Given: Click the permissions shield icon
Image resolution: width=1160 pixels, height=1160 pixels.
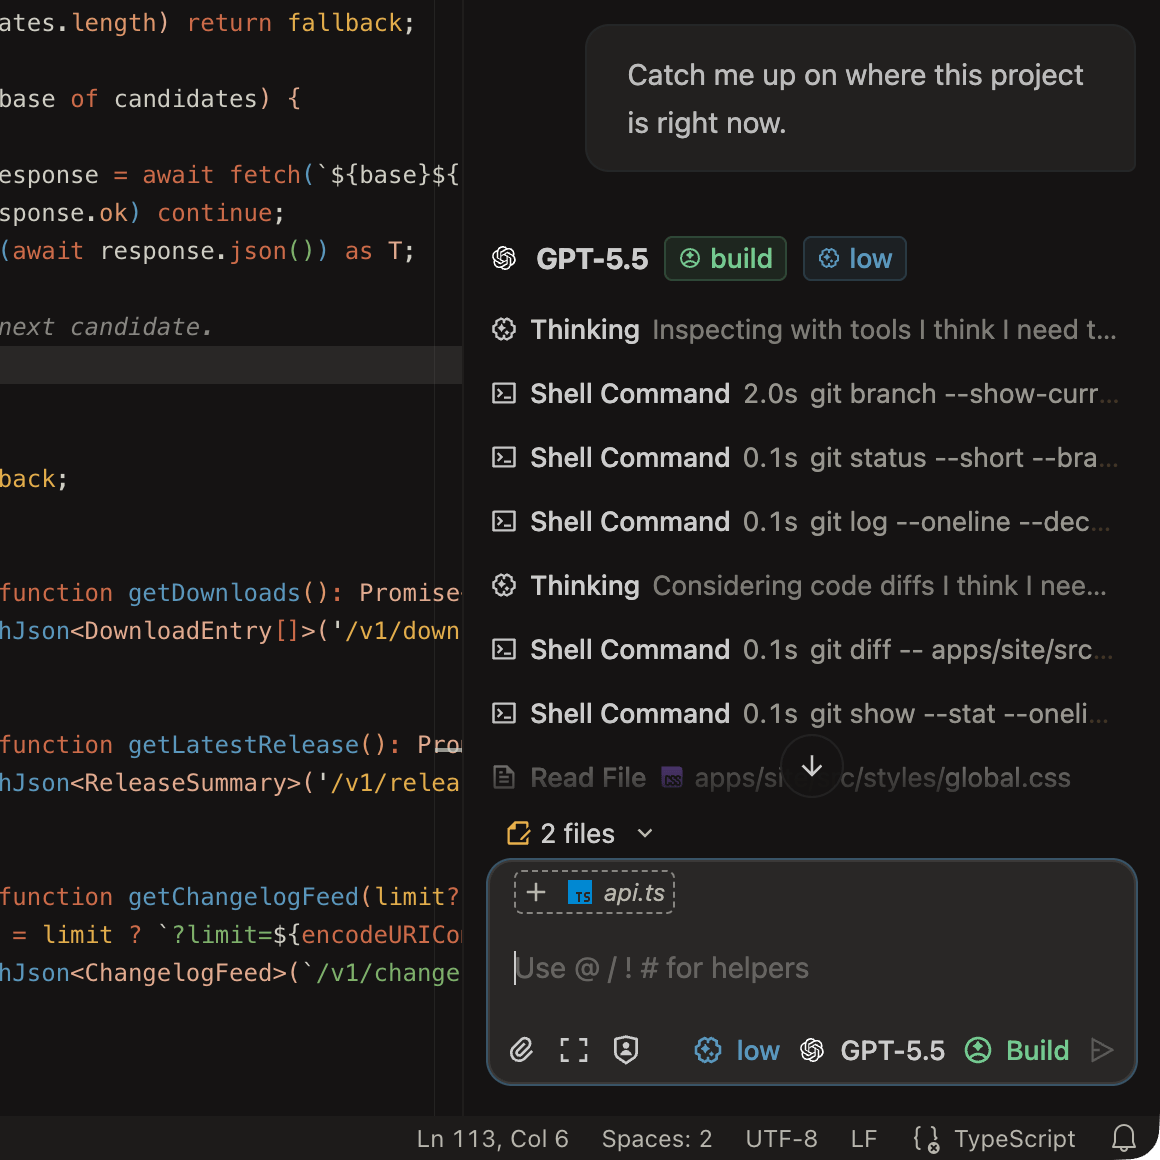Looking at the screenshot, I should click(626, 1050).
